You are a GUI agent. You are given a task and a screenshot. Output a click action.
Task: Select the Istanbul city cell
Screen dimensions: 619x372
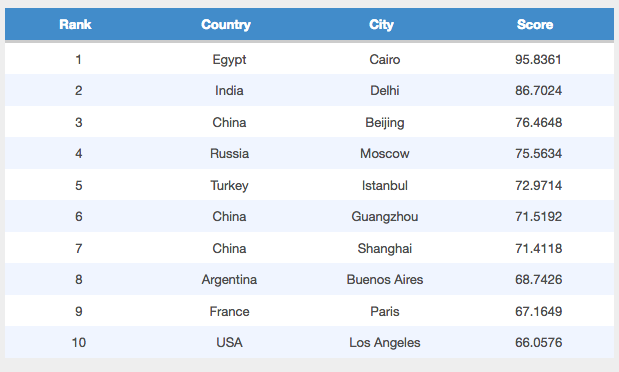point(385,185)
